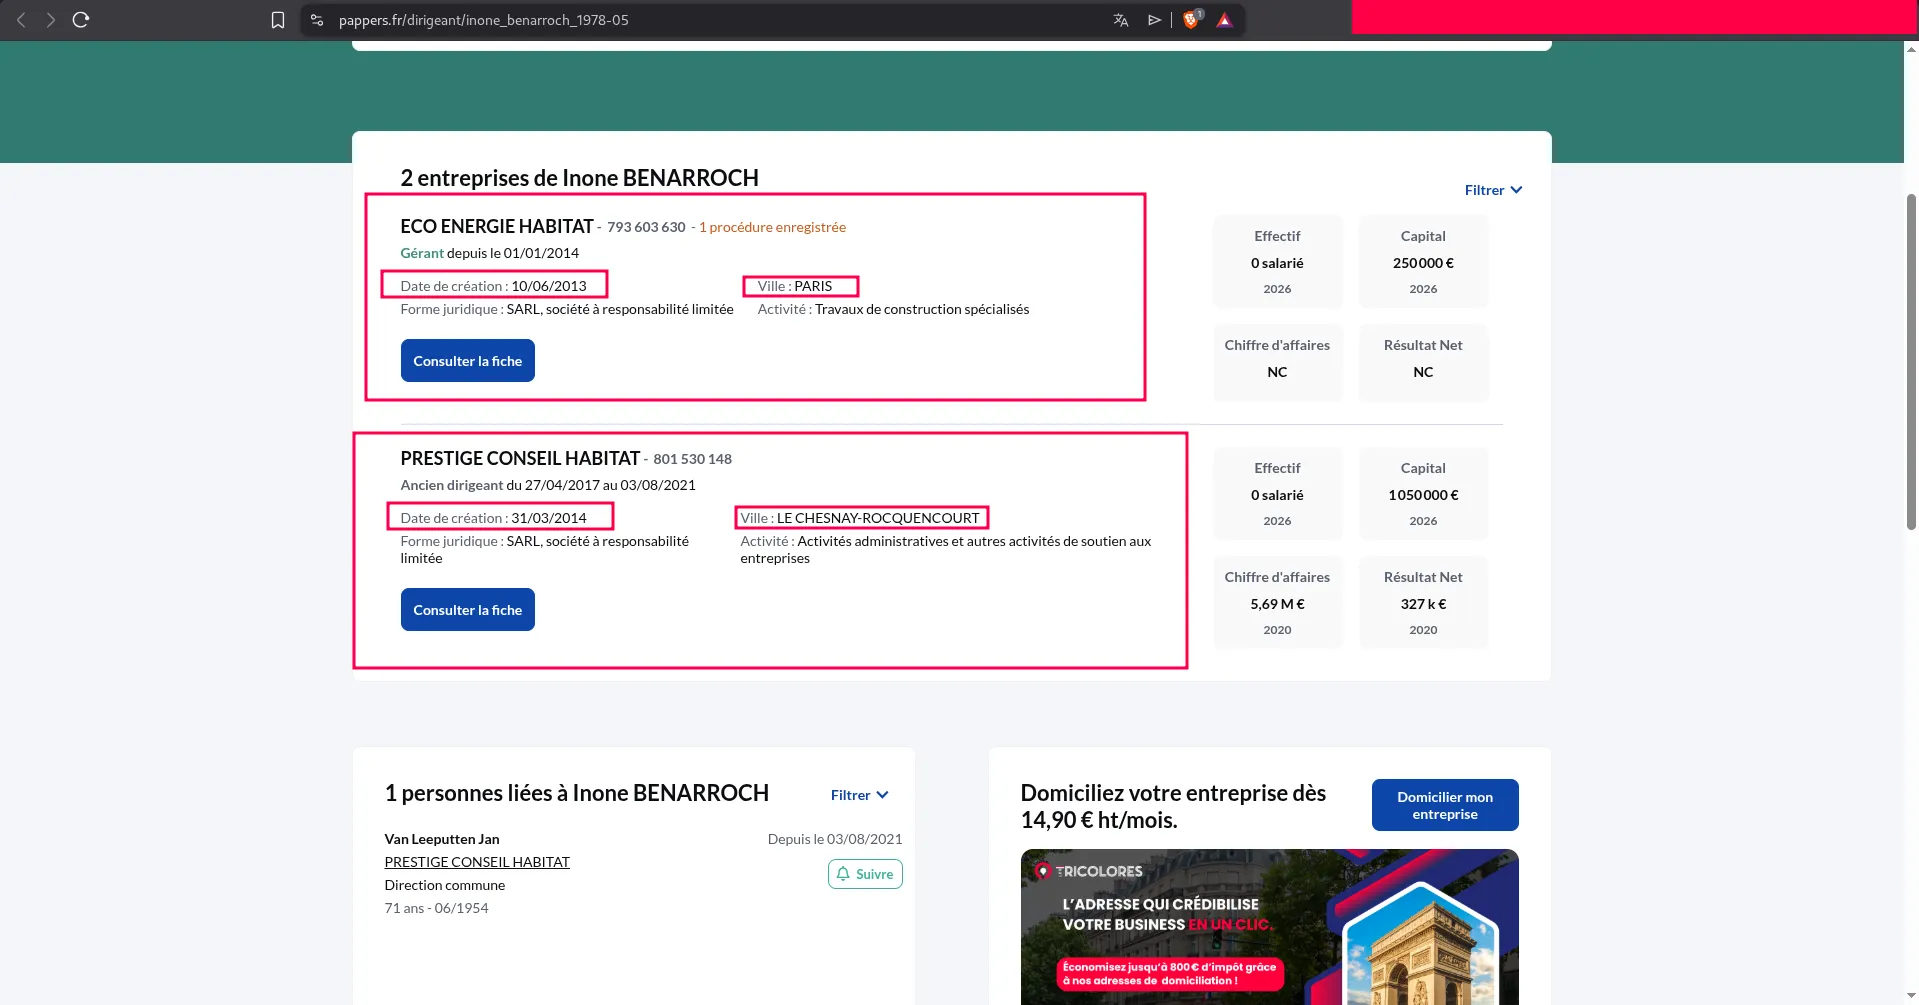This screenshot has height=1005, width=1919.
Task: Bookmark this page via the bookmark icon
Action: (277, 19)
